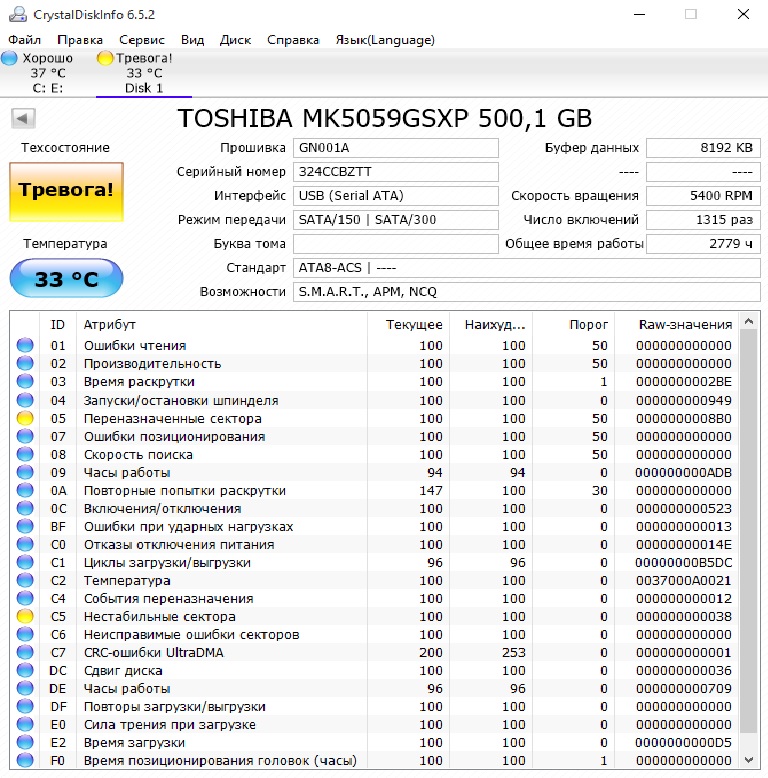Click blue status icon for C4 События переназначения
The width and height of the screenshot is (768, 778).
(25, 598)
